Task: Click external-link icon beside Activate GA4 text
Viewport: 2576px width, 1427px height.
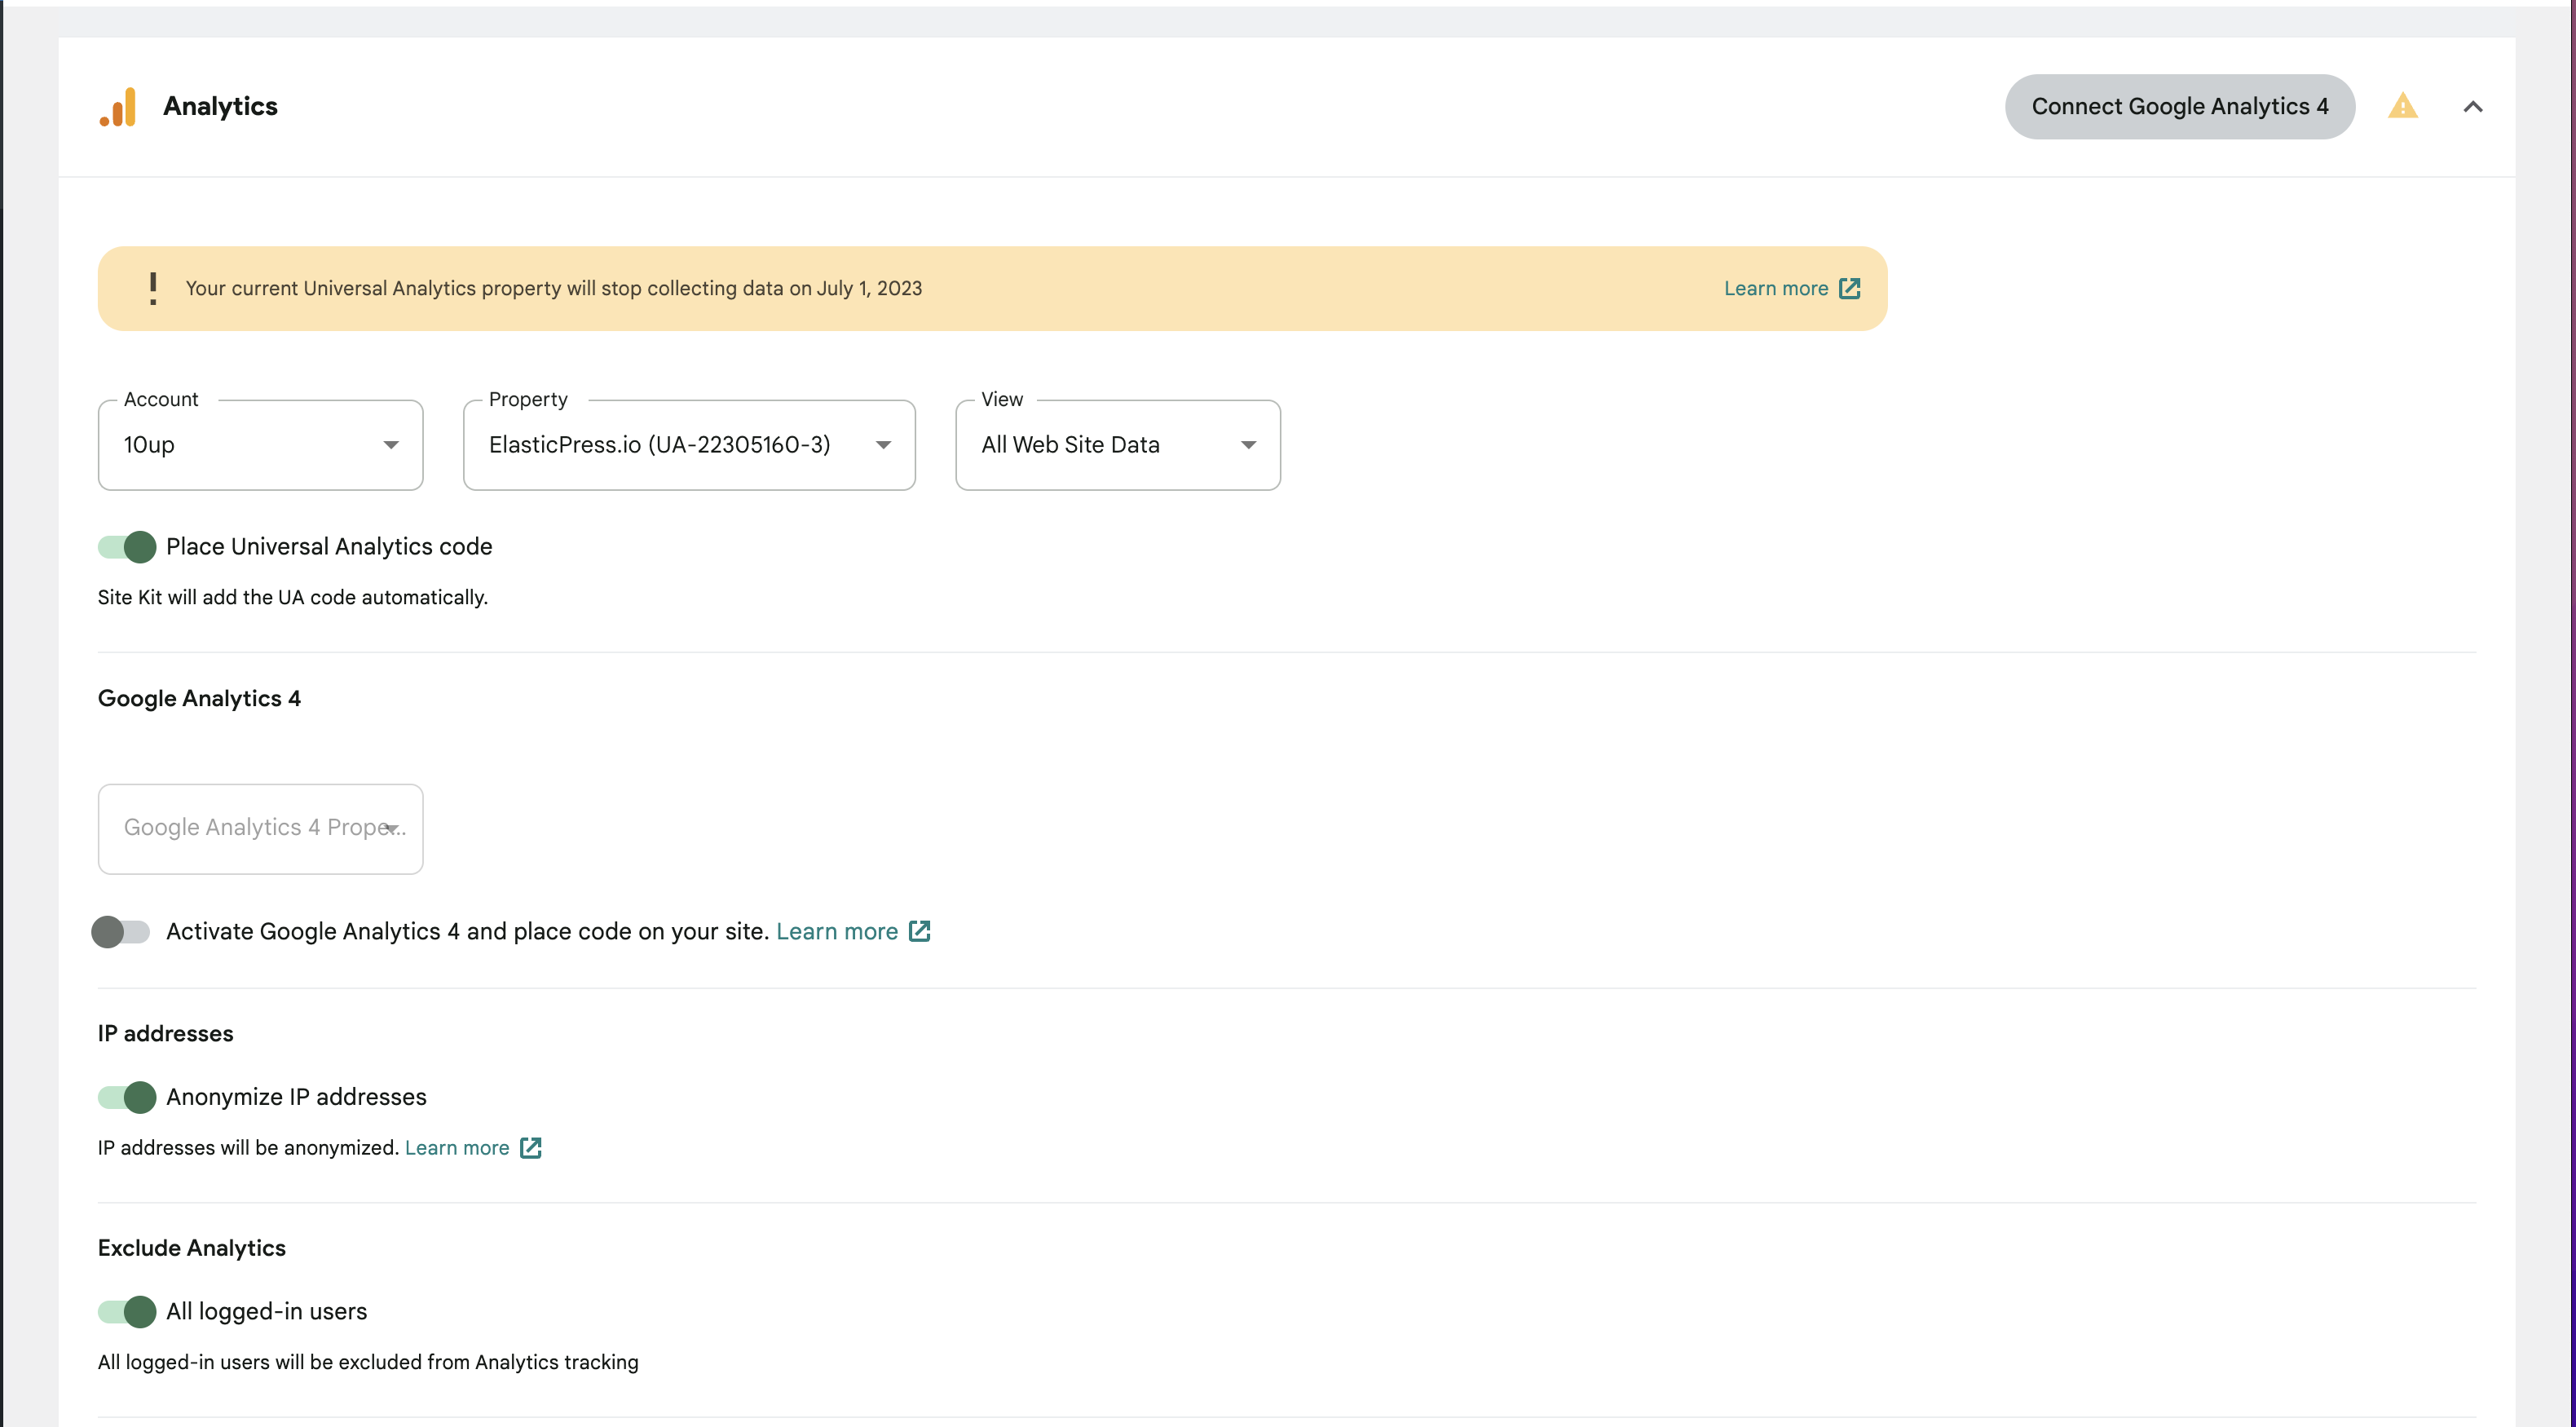Action: tap(919, 931)
